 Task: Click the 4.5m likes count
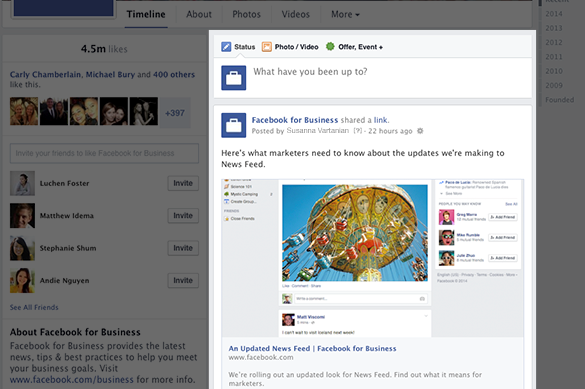point(104,49)
